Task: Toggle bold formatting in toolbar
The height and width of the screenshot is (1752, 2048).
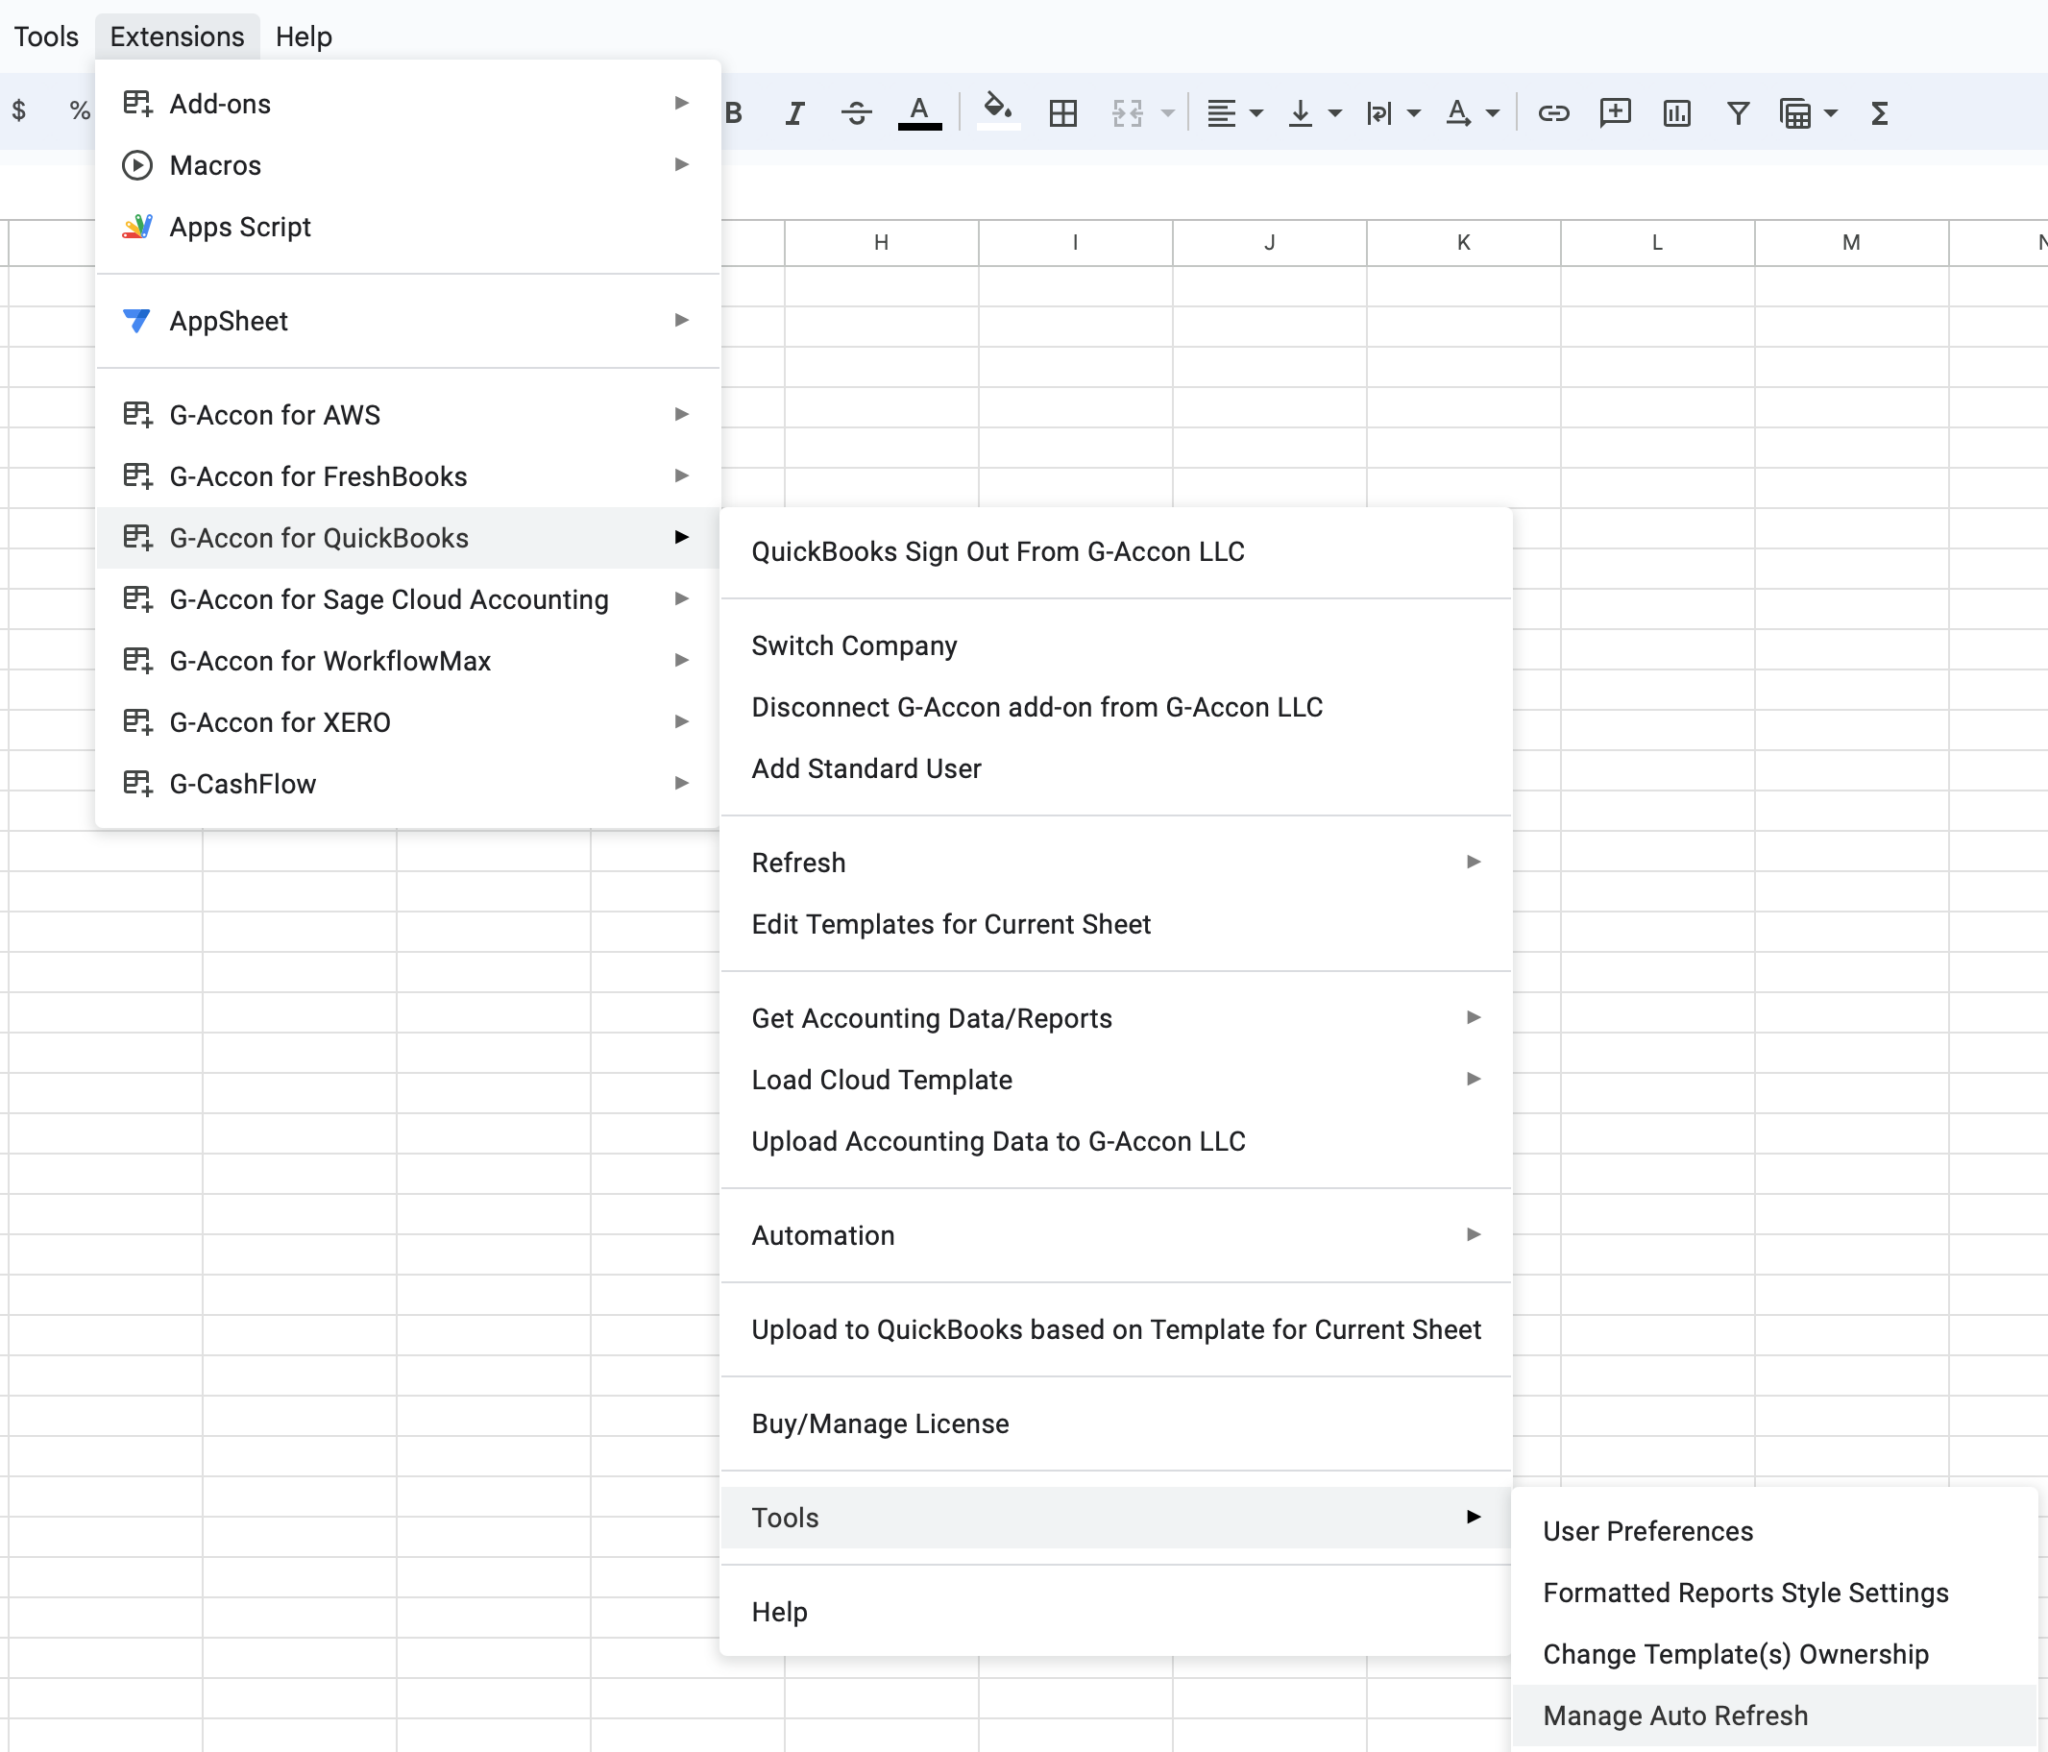Action: (735, 114)
